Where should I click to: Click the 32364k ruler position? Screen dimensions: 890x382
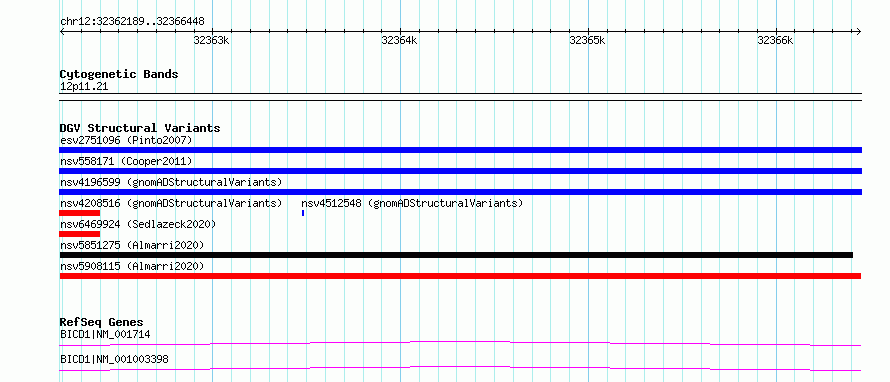(399, 40)
